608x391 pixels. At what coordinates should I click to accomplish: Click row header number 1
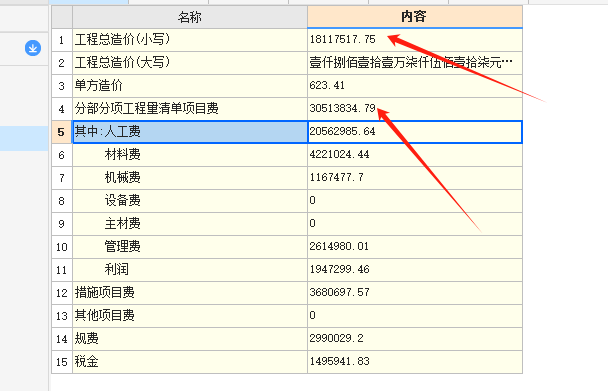62,40
